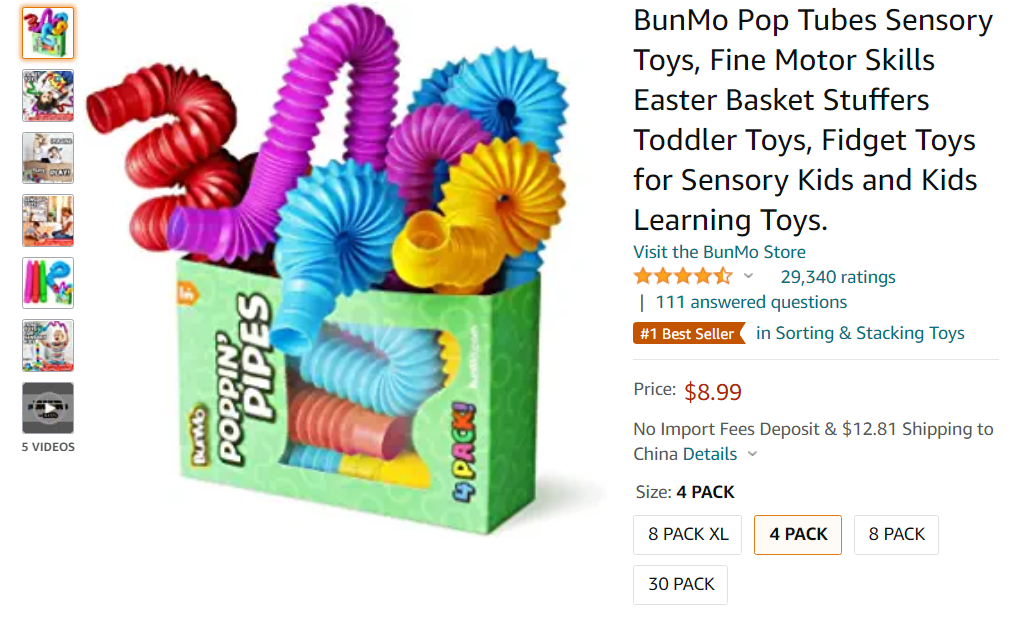Play the product video thumbnail
The width and height of the screenshot is (1019, 617).
[x=47, y=408]
